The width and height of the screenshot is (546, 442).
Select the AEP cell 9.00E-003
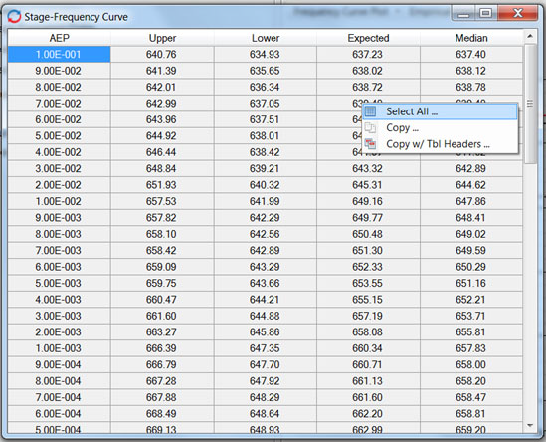coord(59,218)
